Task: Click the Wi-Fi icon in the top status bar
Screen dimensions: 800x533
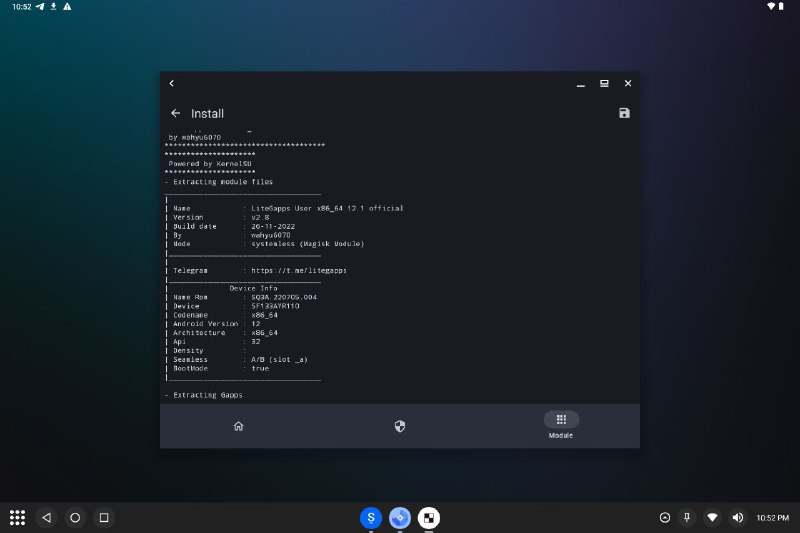Action: tap(771, 6)
